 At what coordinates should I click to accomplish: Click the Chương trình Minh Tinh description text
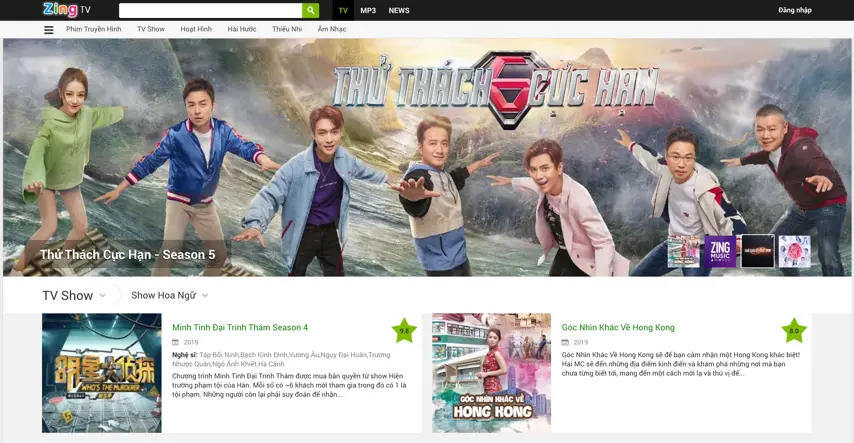coord(289,385)
